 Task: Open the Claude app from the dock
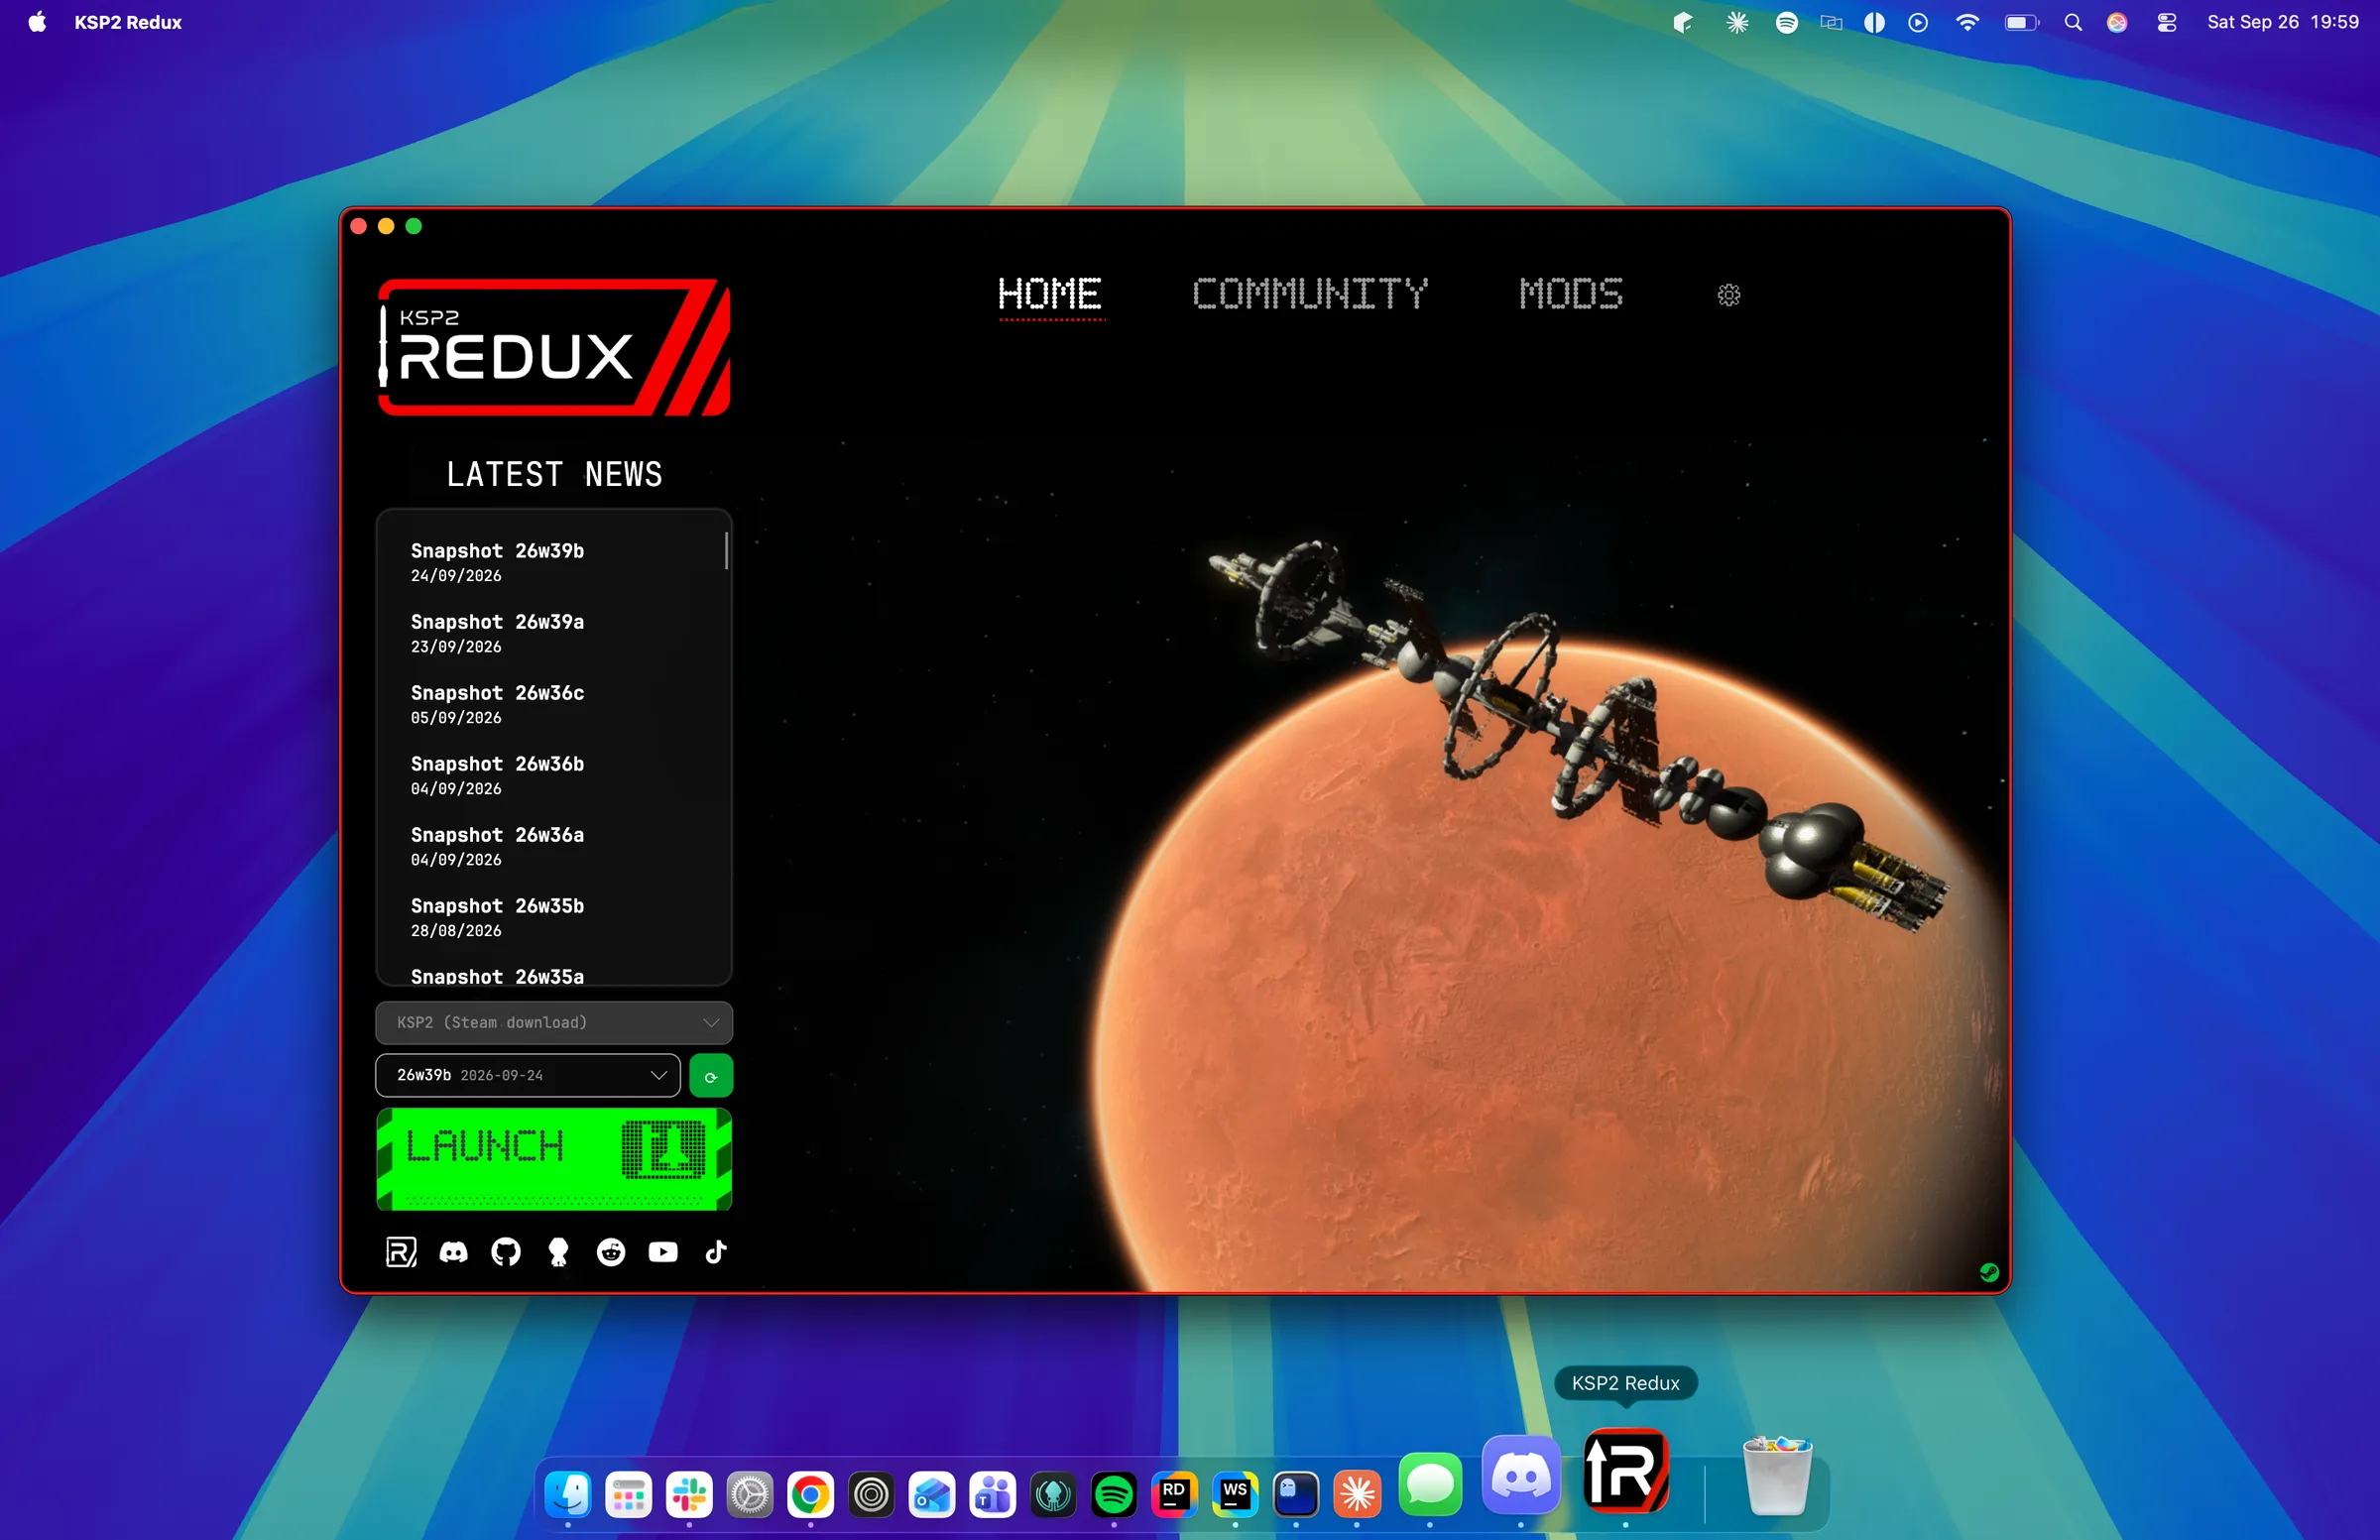point(1357,1495)
